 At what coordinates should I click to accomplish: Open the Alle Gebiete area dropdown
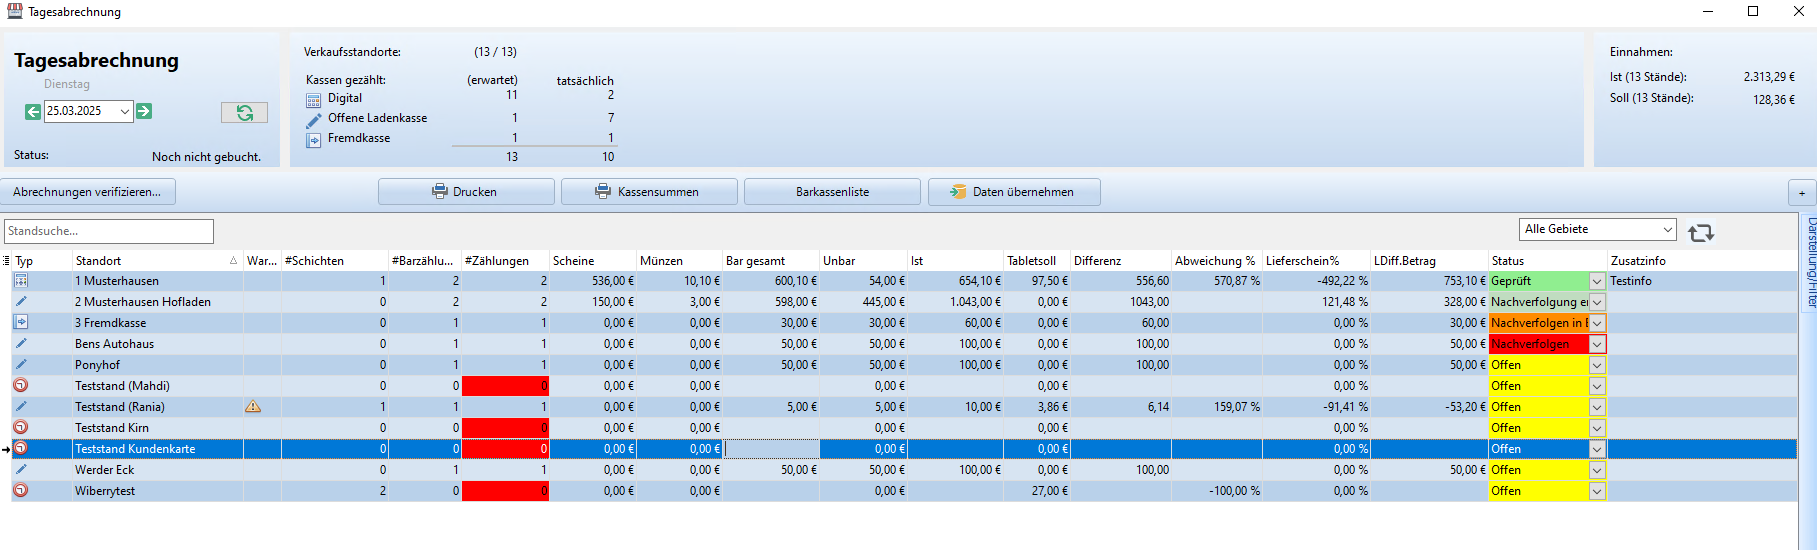coord(1667,229)
